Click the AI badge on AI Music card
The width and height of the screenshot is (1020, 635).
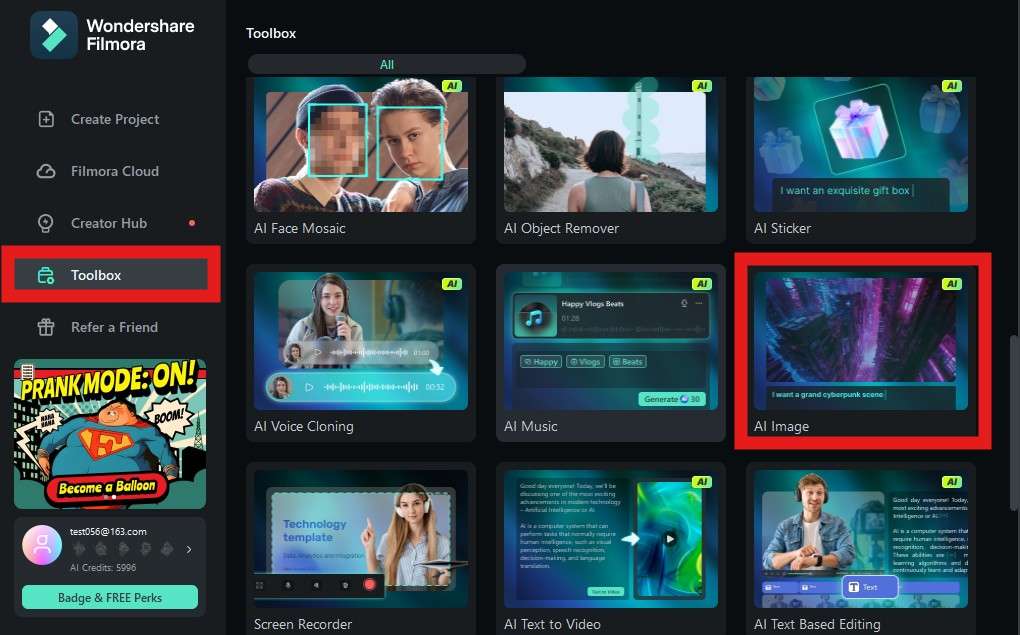click(702, 284)
